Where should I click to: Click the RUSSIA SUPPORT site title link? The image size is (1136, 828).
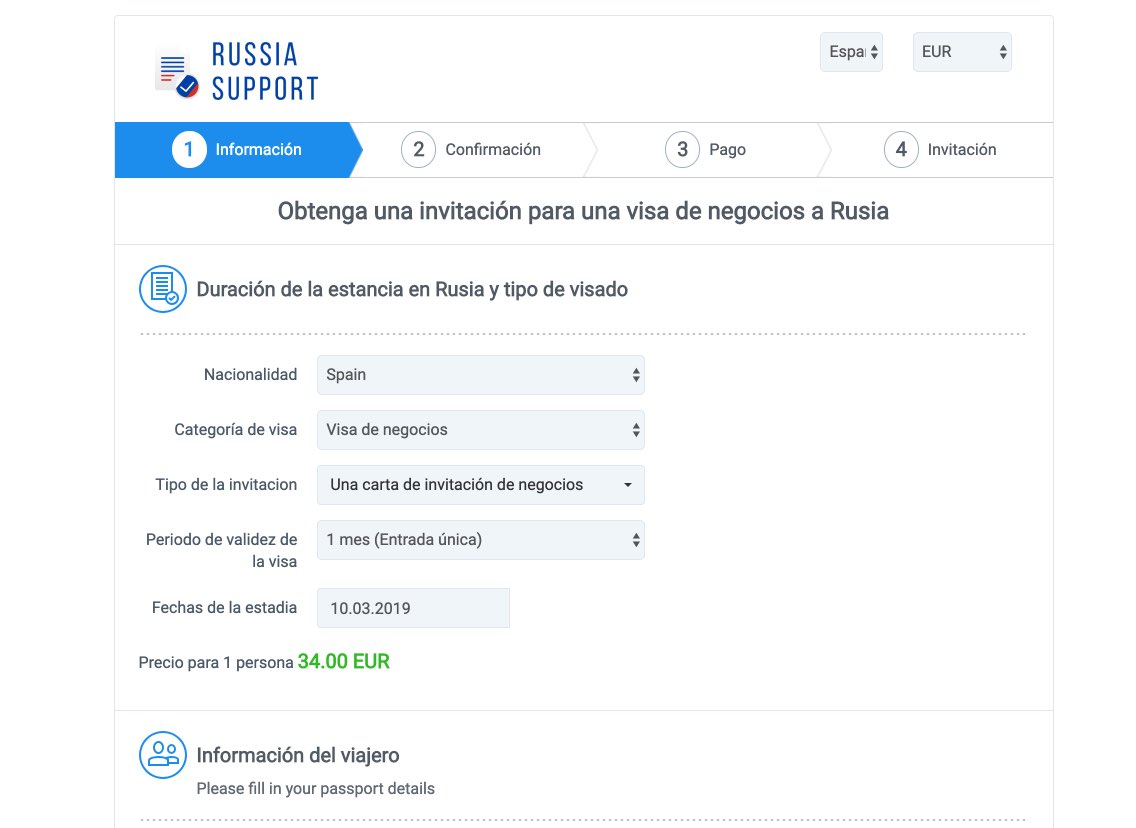click(264, 72)
